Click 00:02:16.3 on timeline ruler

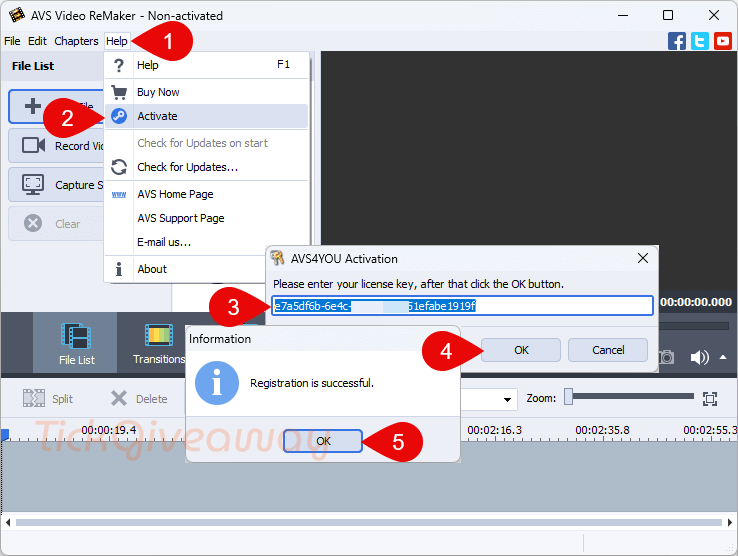pos(494,430)
